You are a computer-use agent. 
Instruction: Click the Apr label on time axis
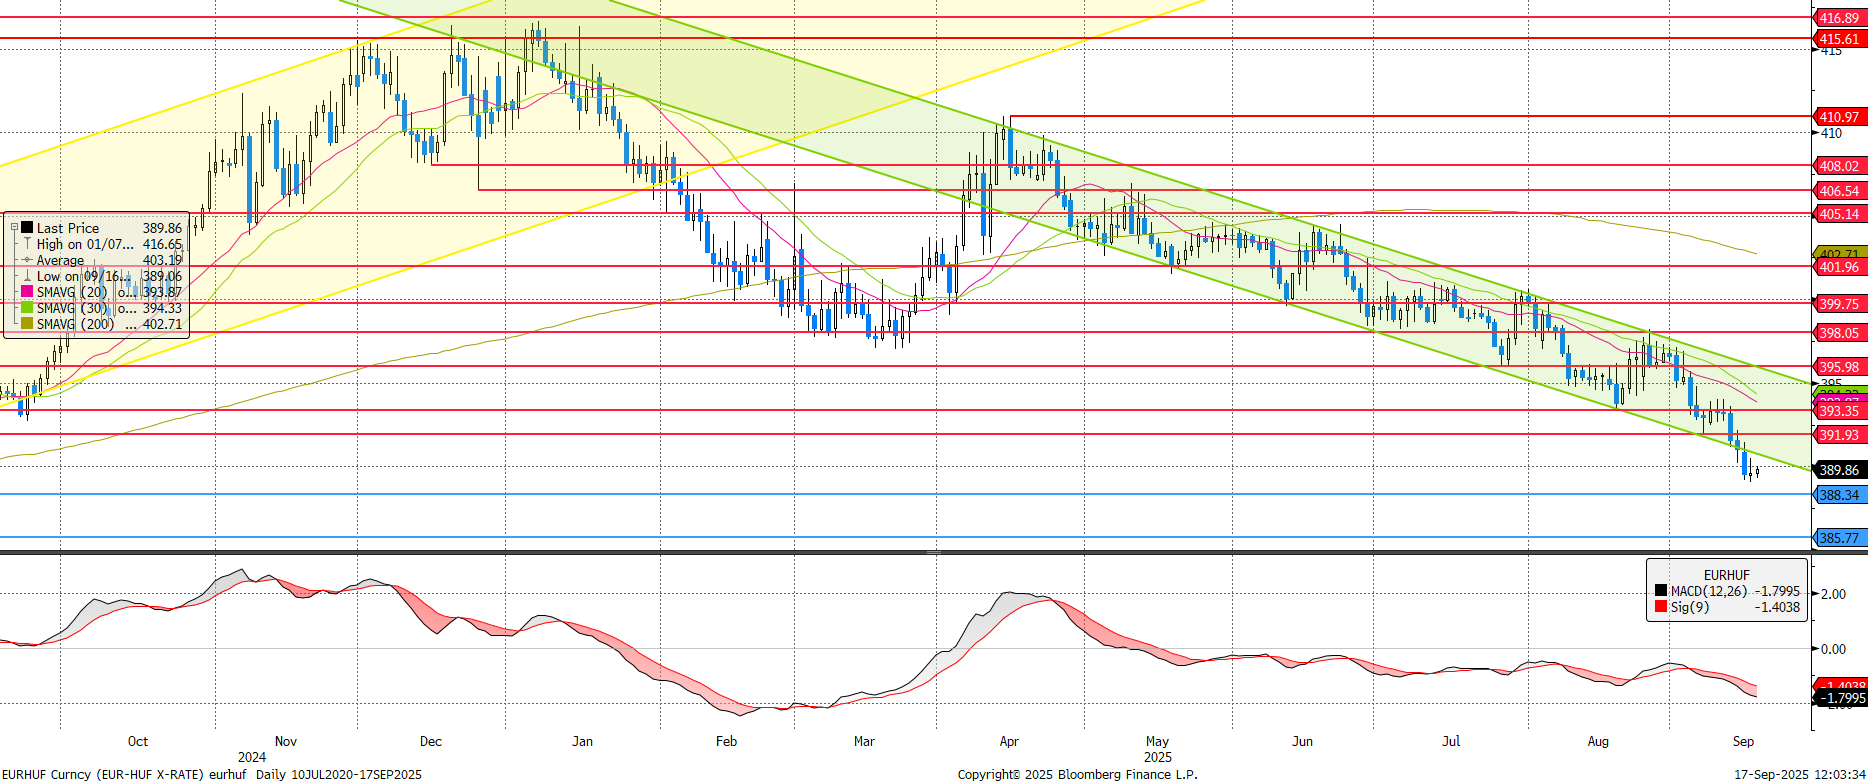(1009, 741)
